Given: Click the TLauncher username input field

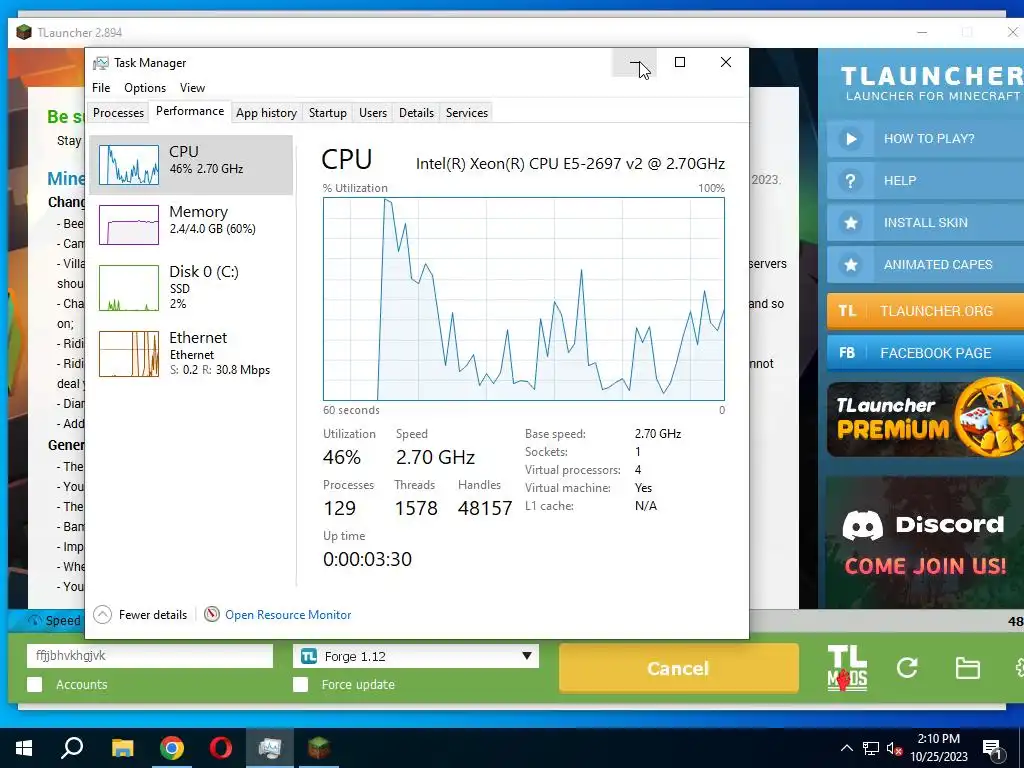Looking at the screenshot, I should (150, 656).
